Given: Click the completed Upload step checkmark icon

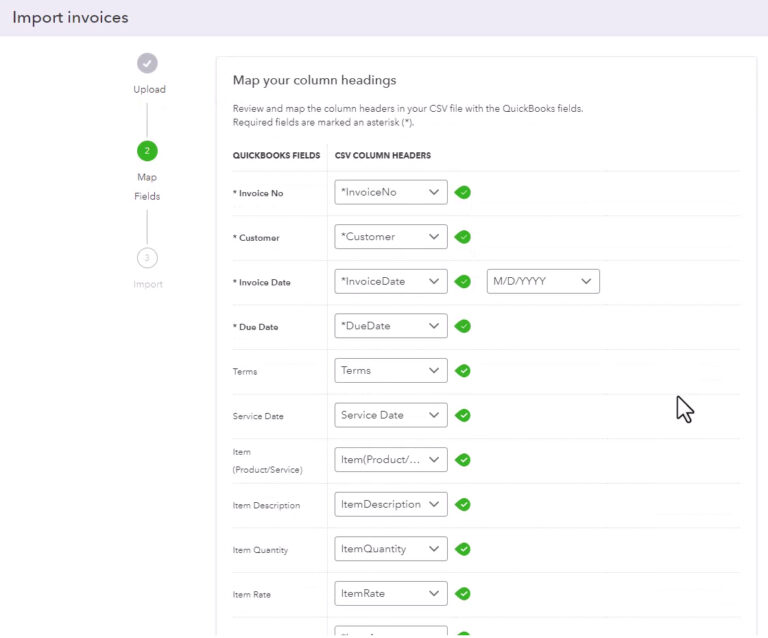Looking at the screenshot, I should (x=147, y=63).
